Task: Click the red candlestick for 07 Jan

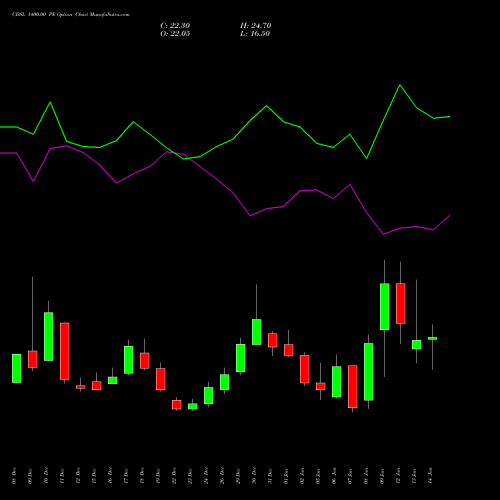Action: [x=353, y=387]
